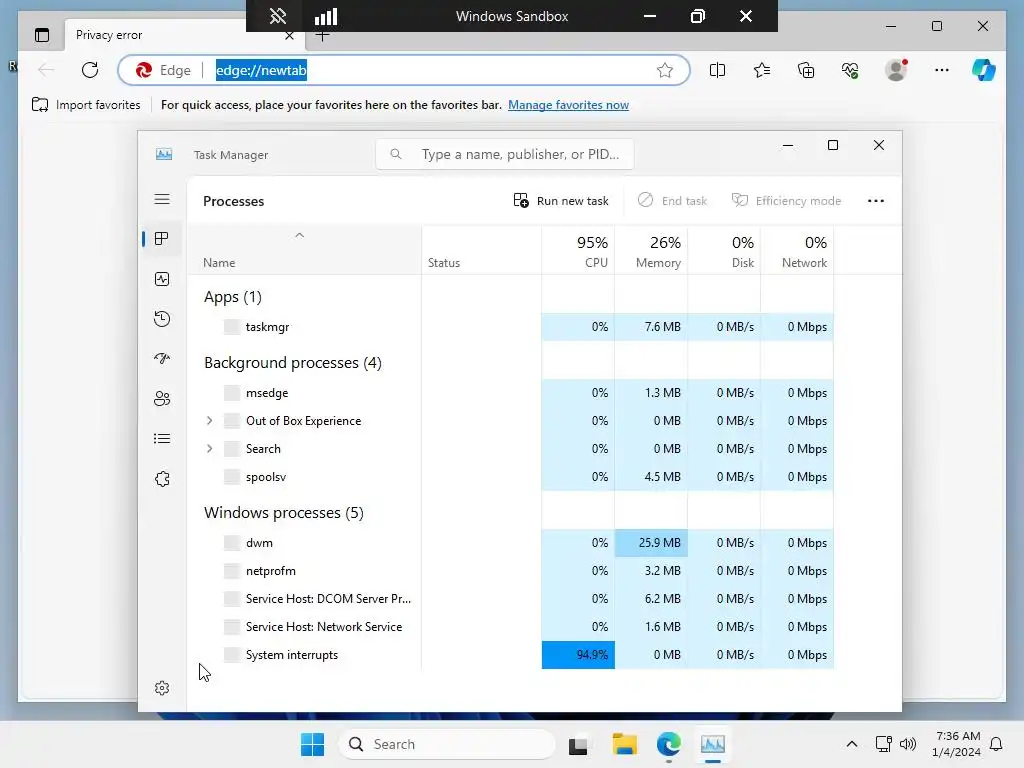Open File Explorer from taskbar
This screenshot has width=1024, height=768.
pyautogui.click(x=624, y=744)
